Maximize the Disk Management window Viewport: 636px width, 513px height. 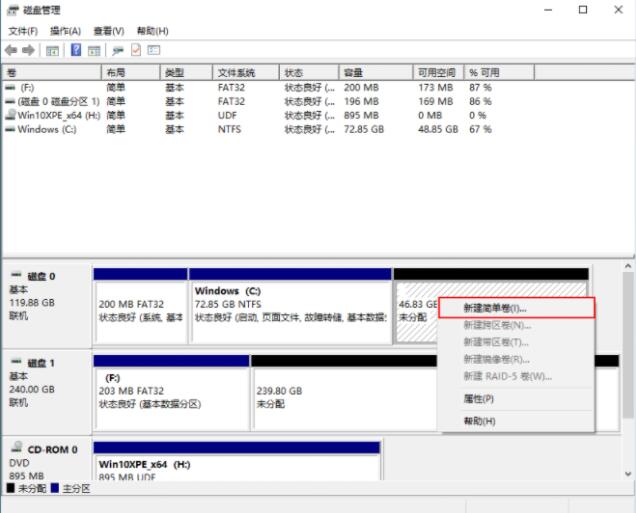tap(583, 10)
